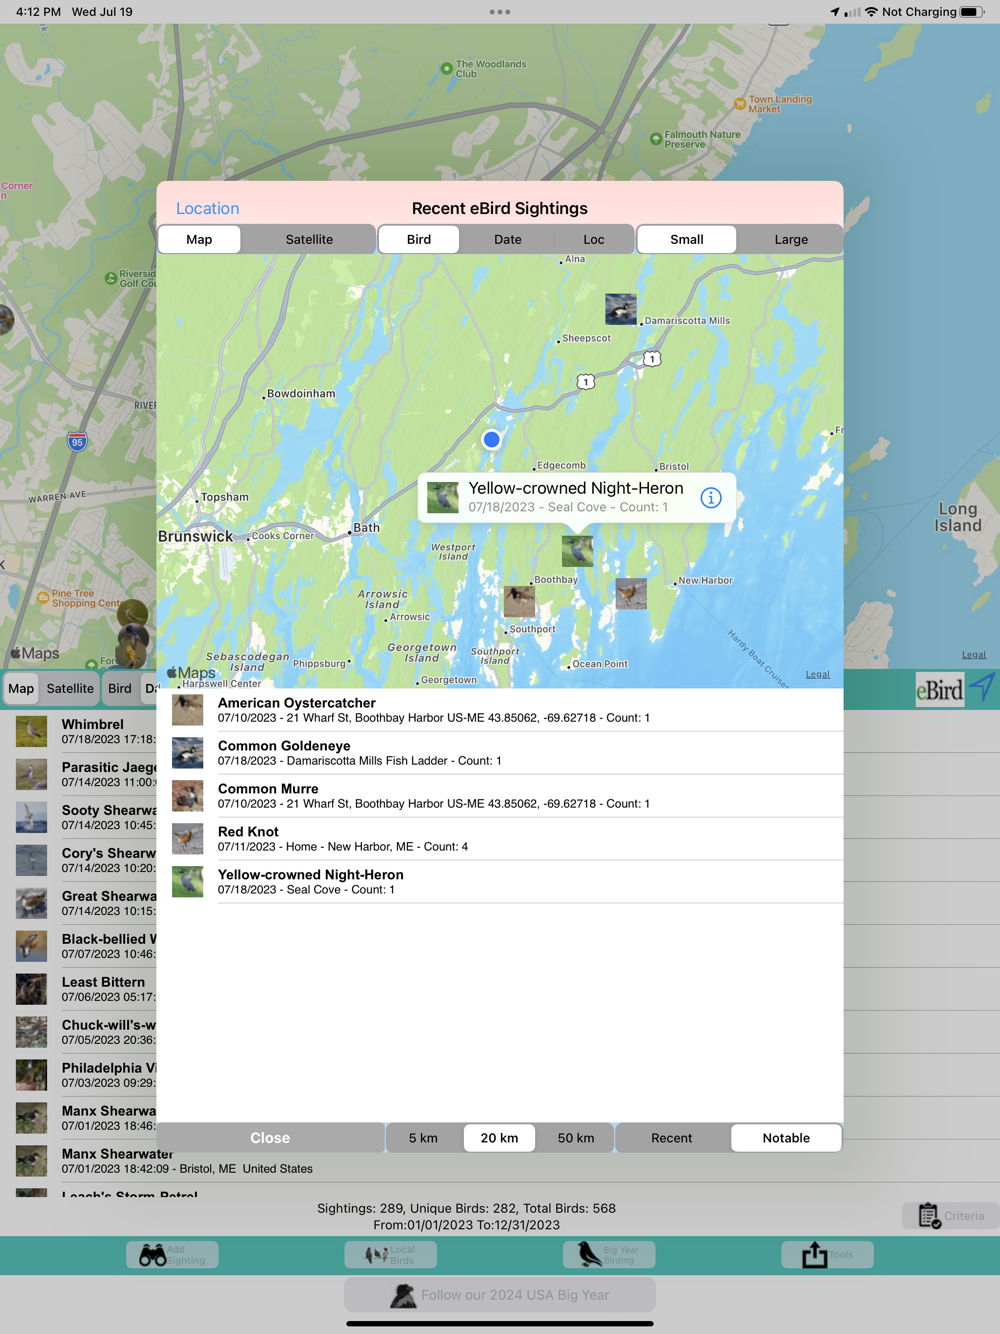
Task: Select Parasitic Jaeger row in background list
Action: pyautogui.click(x=78, y=774)
